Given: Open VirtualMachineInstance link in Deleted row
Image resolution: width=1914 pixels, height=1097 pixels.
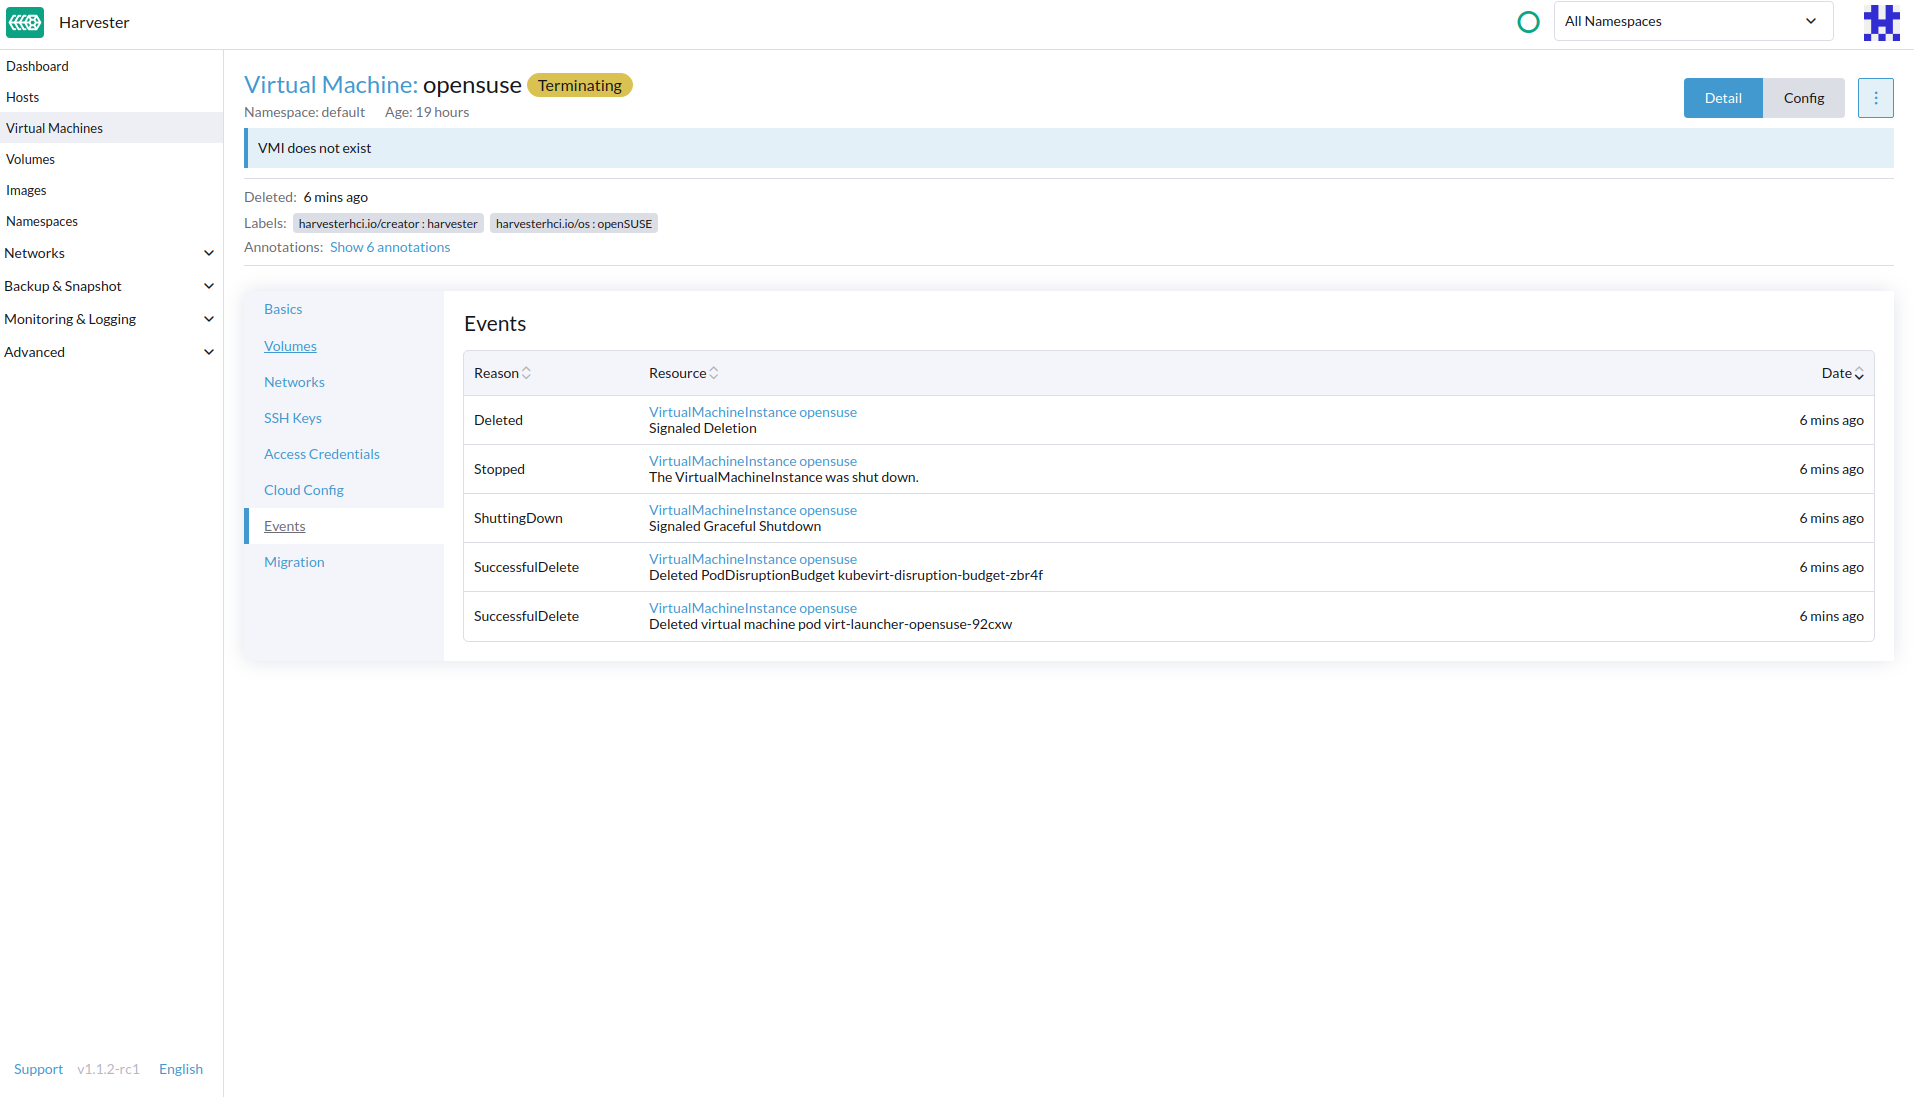Looking at the screenshot, I should [x=753, y=412].
